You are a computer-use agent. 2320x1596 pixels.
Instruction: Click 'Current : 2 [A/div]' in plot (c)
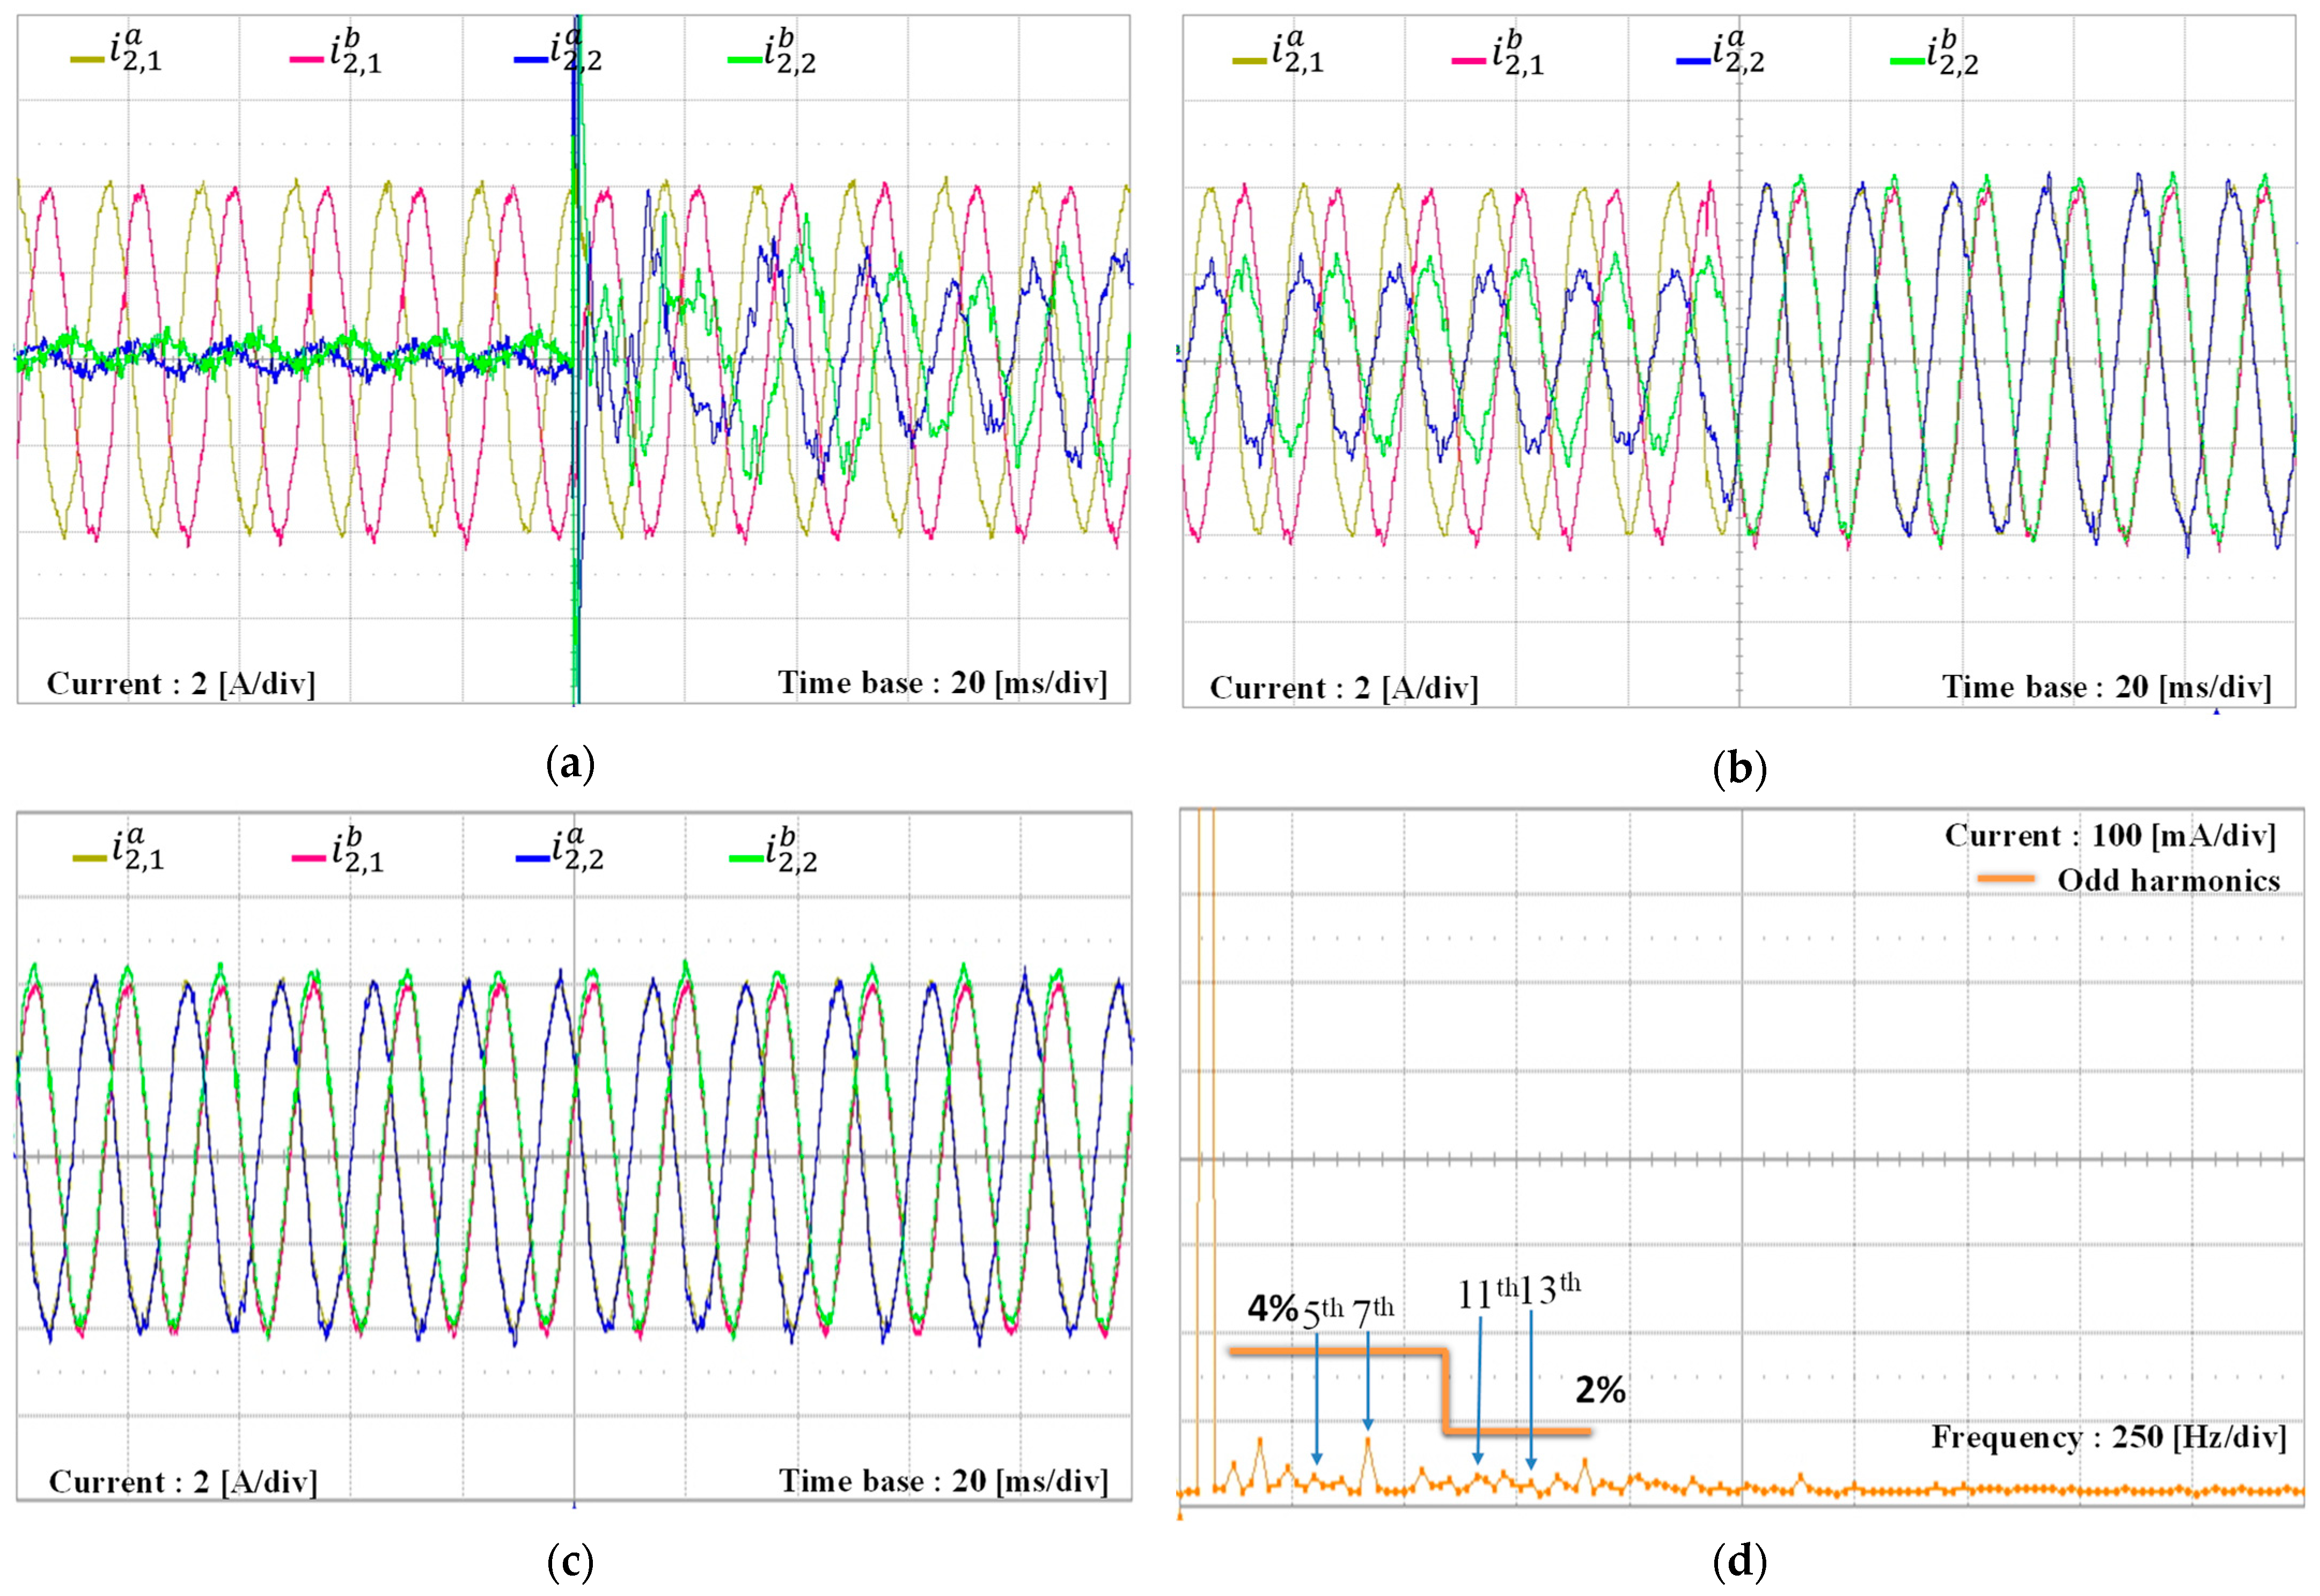point(183,1481)
